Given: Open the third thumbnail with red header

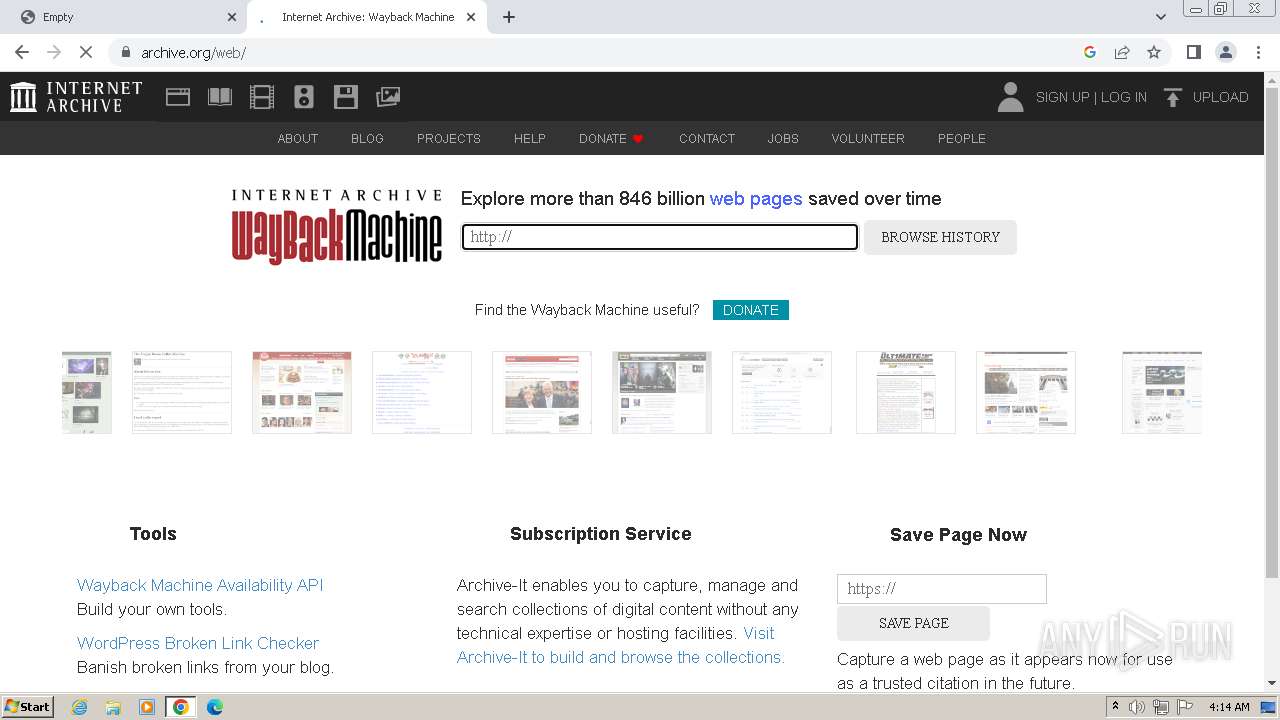Looking at the screenshot, I should pyautogui.click(x=302, y=392).
